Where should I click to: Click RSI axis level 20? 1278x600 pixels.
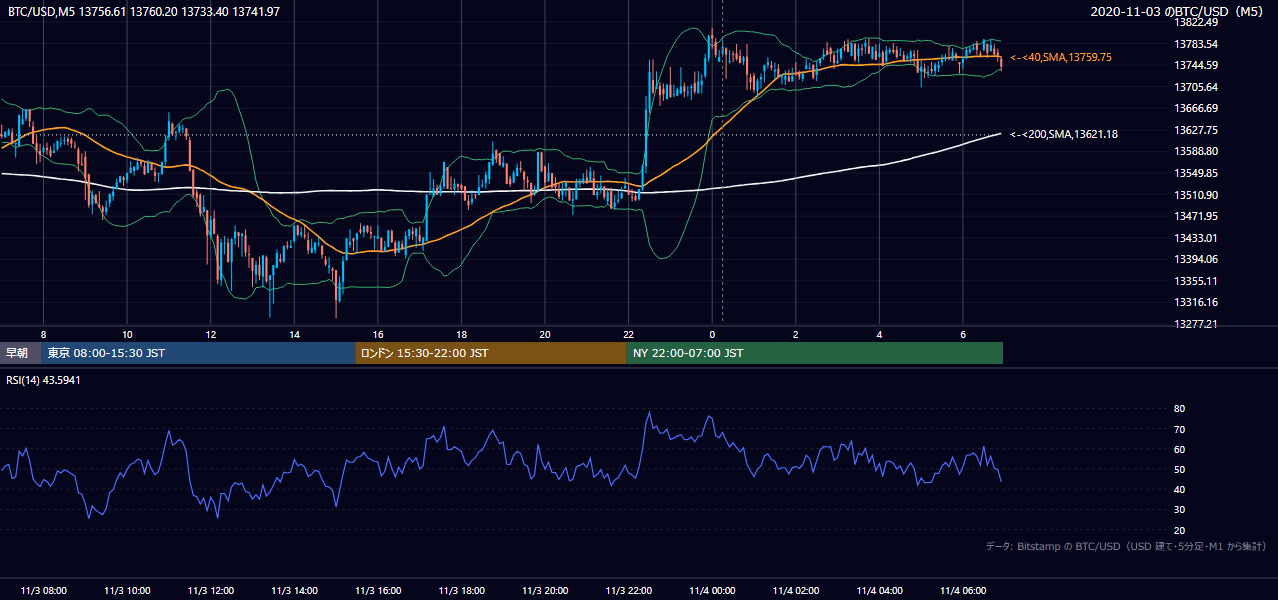pos(1179,530)
